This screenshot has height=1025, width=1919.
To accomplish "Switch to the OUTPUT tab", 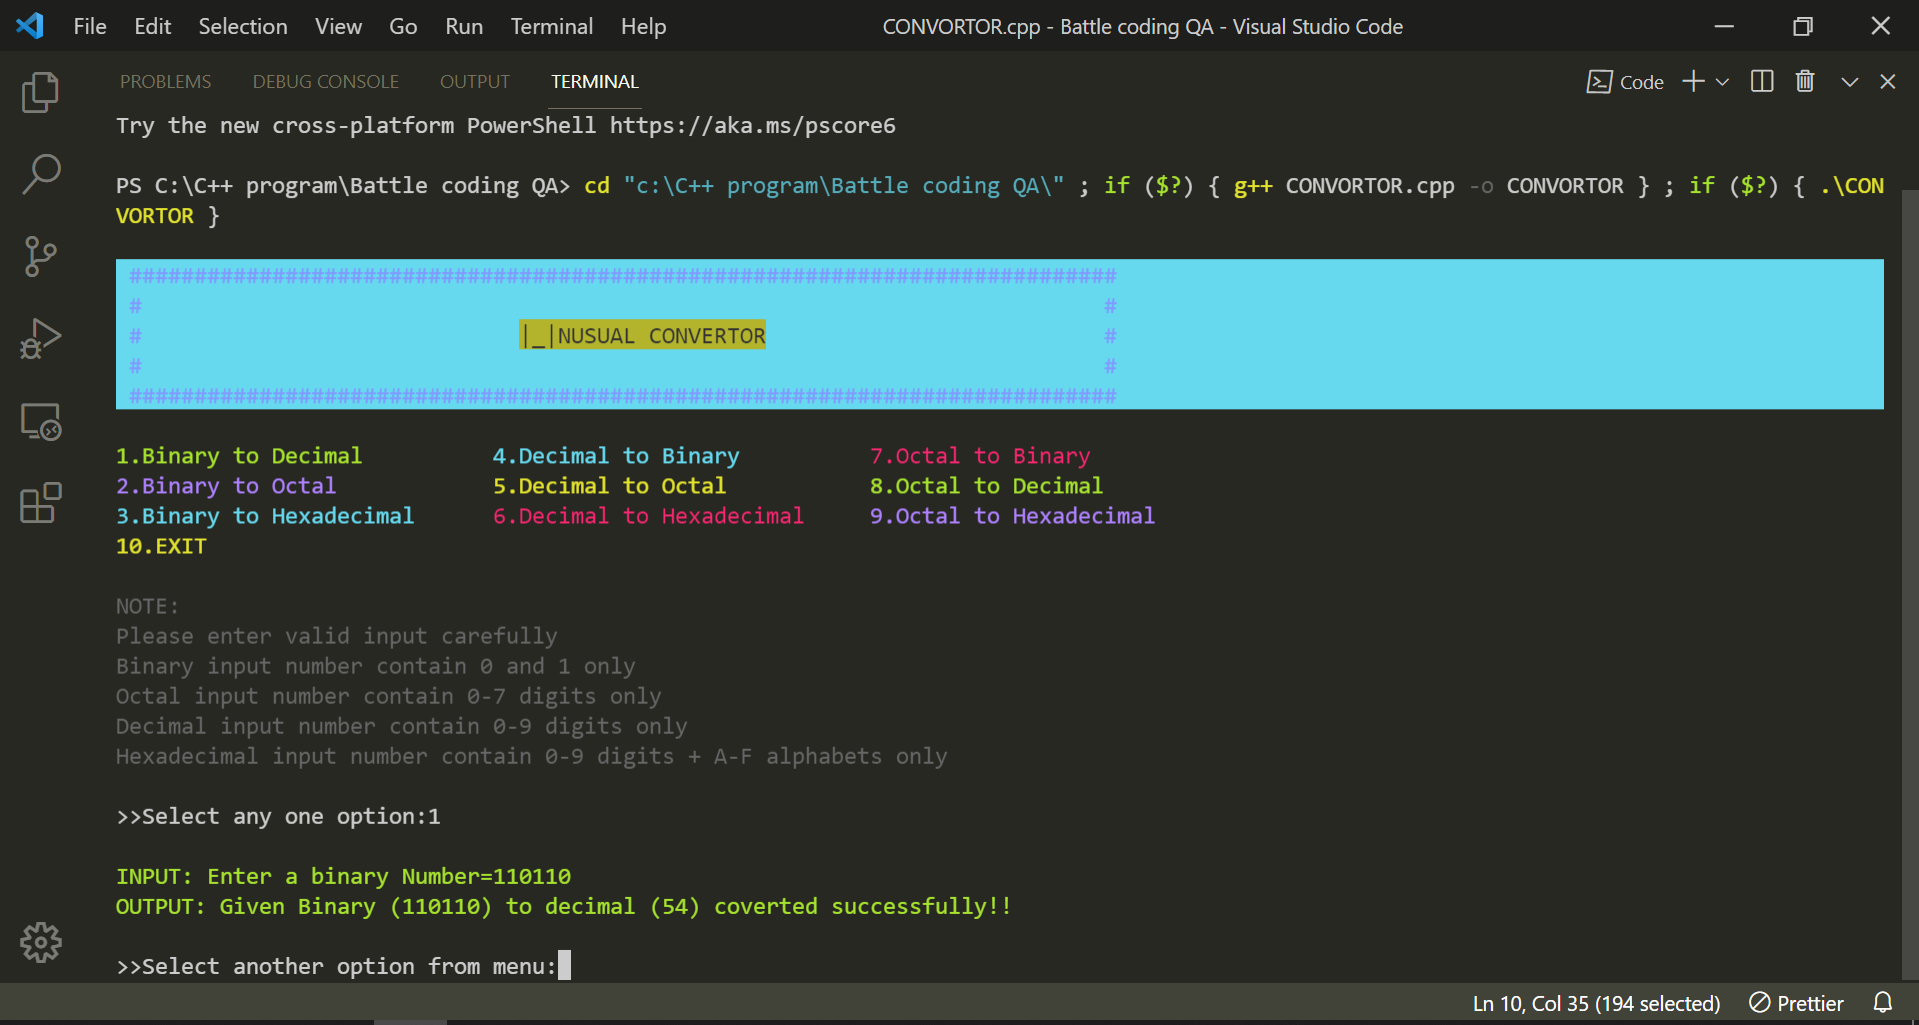I will (474, 81).
